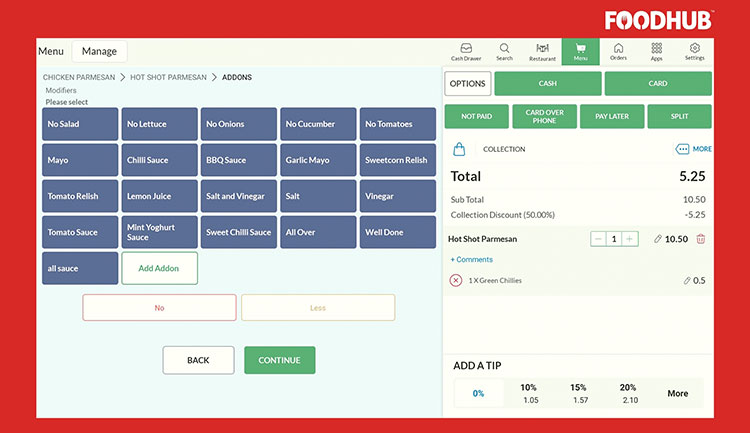750x433 pixels.
Task: Delete Hot Shot Parmesan with trash icon
Action: click(700, 239)
